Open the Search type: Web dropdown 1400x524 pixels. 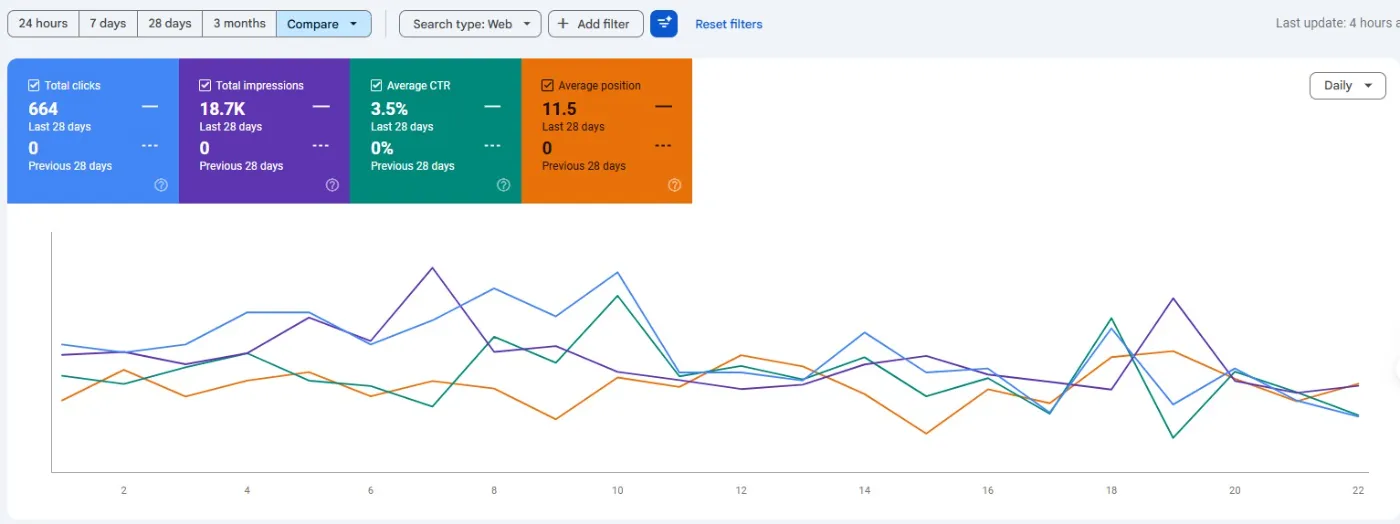coord(470,24)
